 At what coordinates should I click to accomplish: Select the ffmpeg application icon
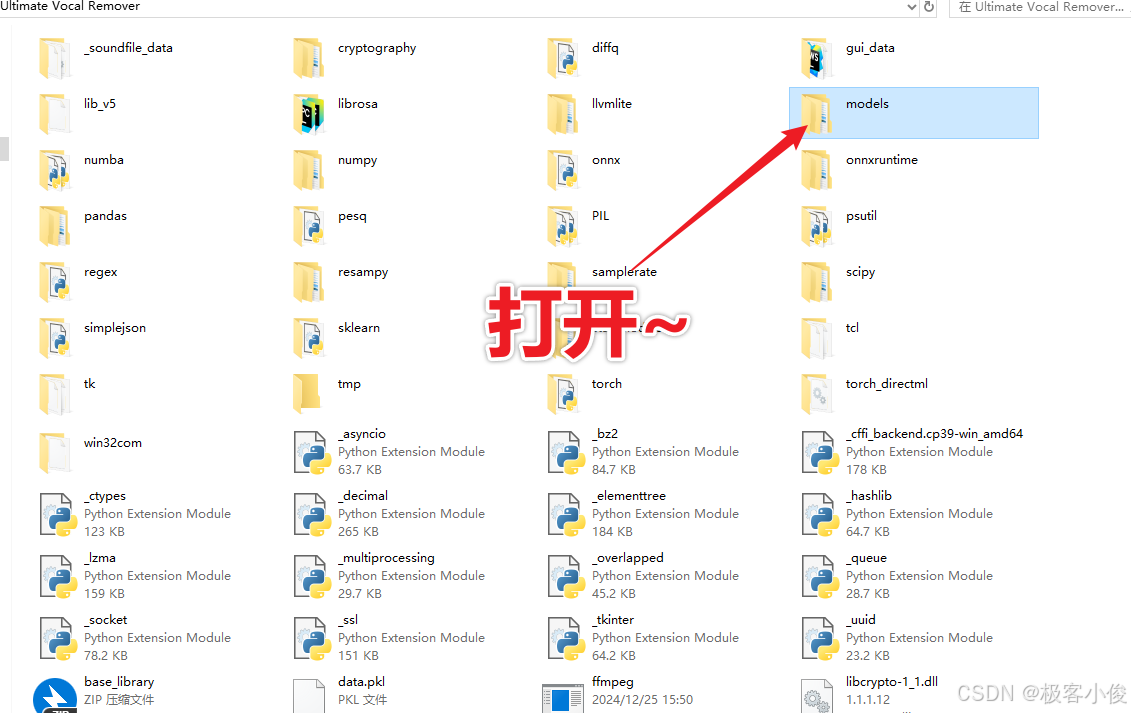tap(563, 698)
